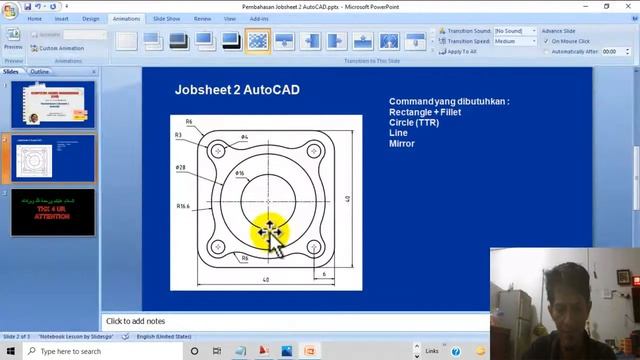Select the Animations ribbon tab
Screen dimensions: 640x360
(126, 19)
